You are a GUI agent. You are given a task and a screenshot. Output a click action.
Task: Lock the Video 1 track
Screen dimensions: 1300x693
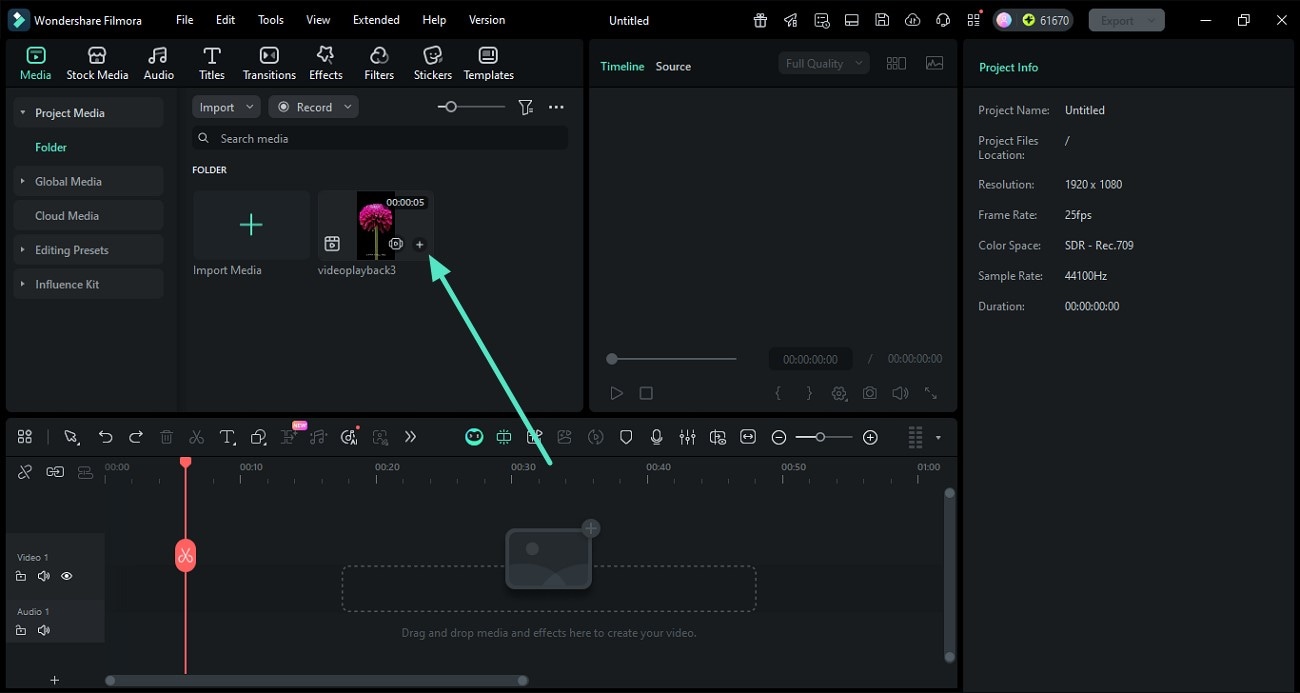point(21,576)
